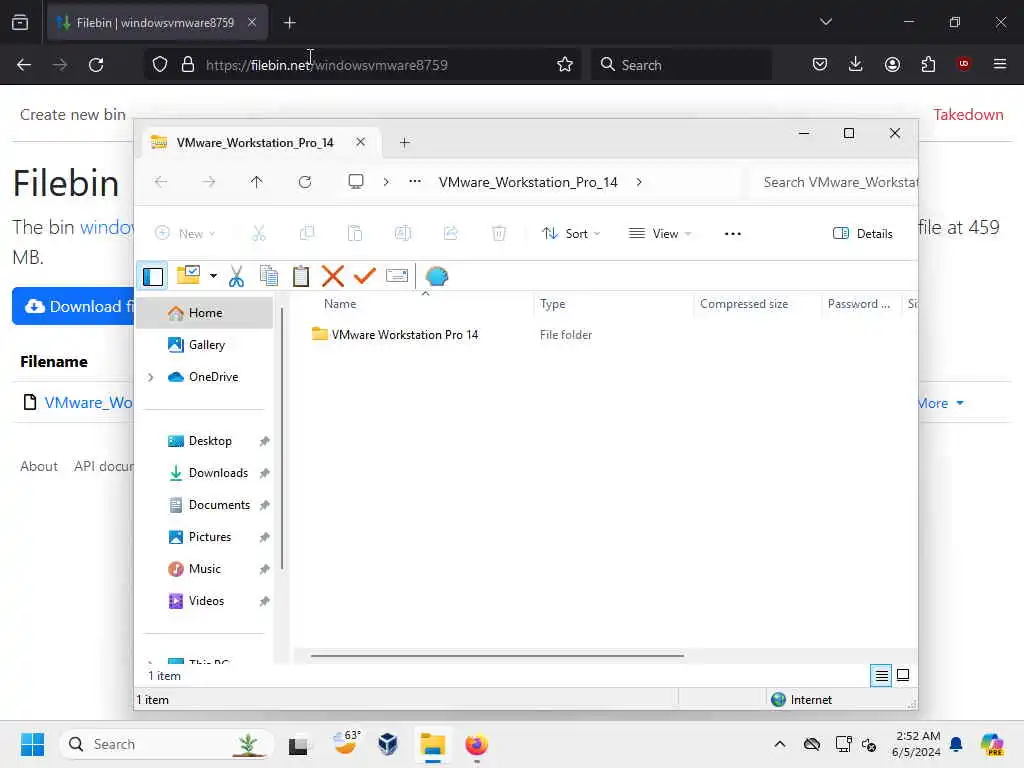Reload the Filebin page in Firefox
This screenshot has height=768, width=1024.
pos(96,64)
